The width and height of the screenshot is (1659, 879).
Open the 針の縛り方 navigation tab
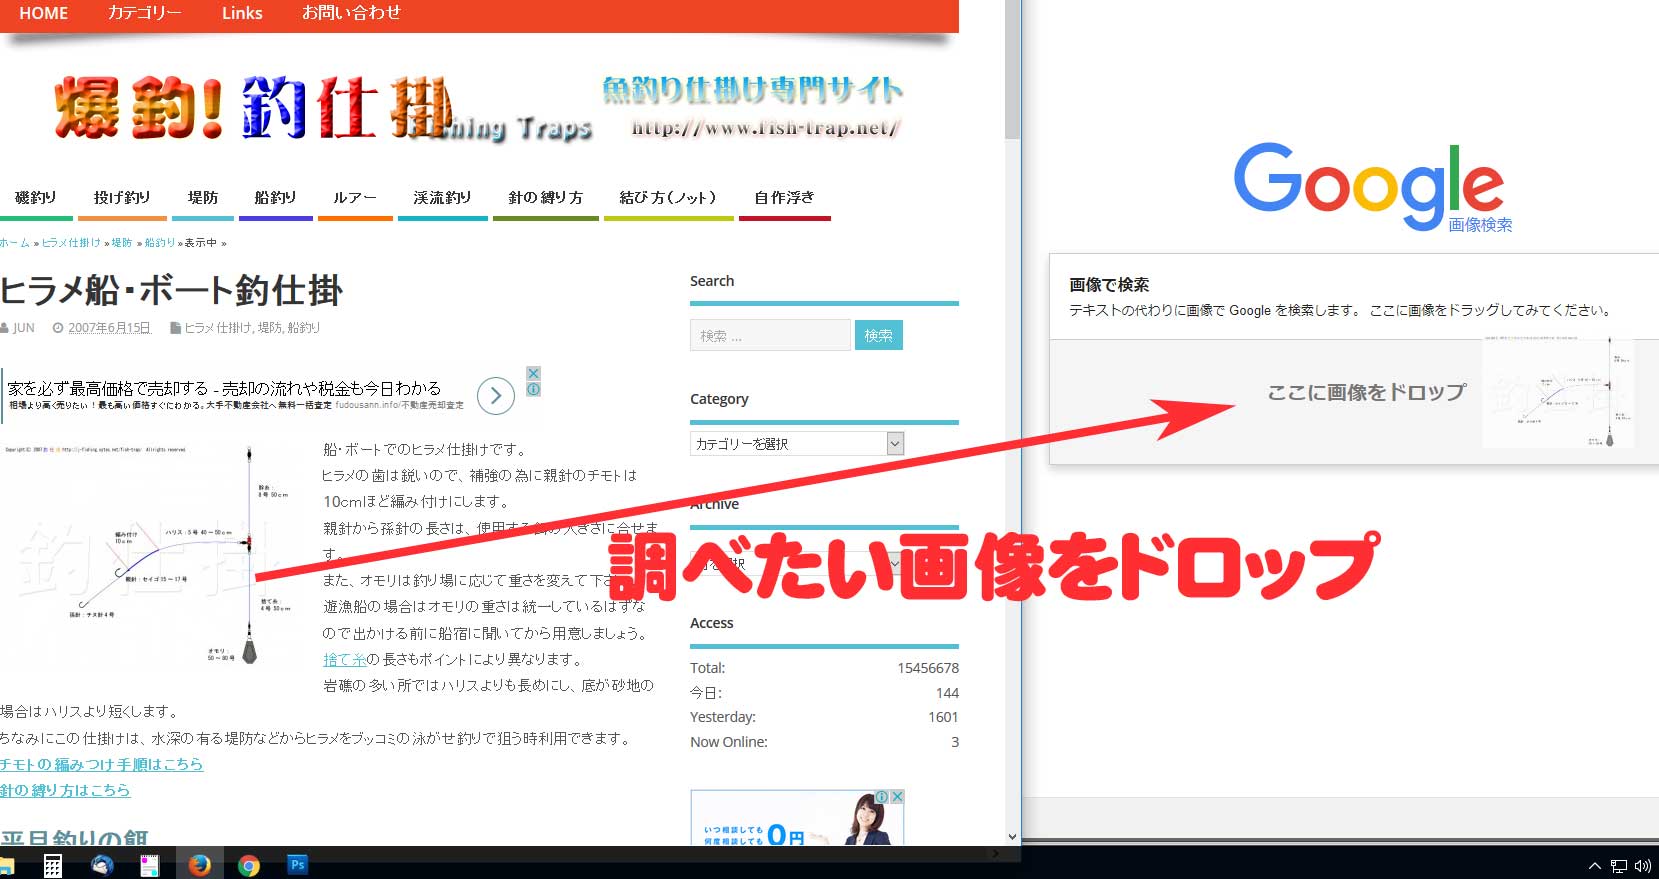tap(546, 198)
